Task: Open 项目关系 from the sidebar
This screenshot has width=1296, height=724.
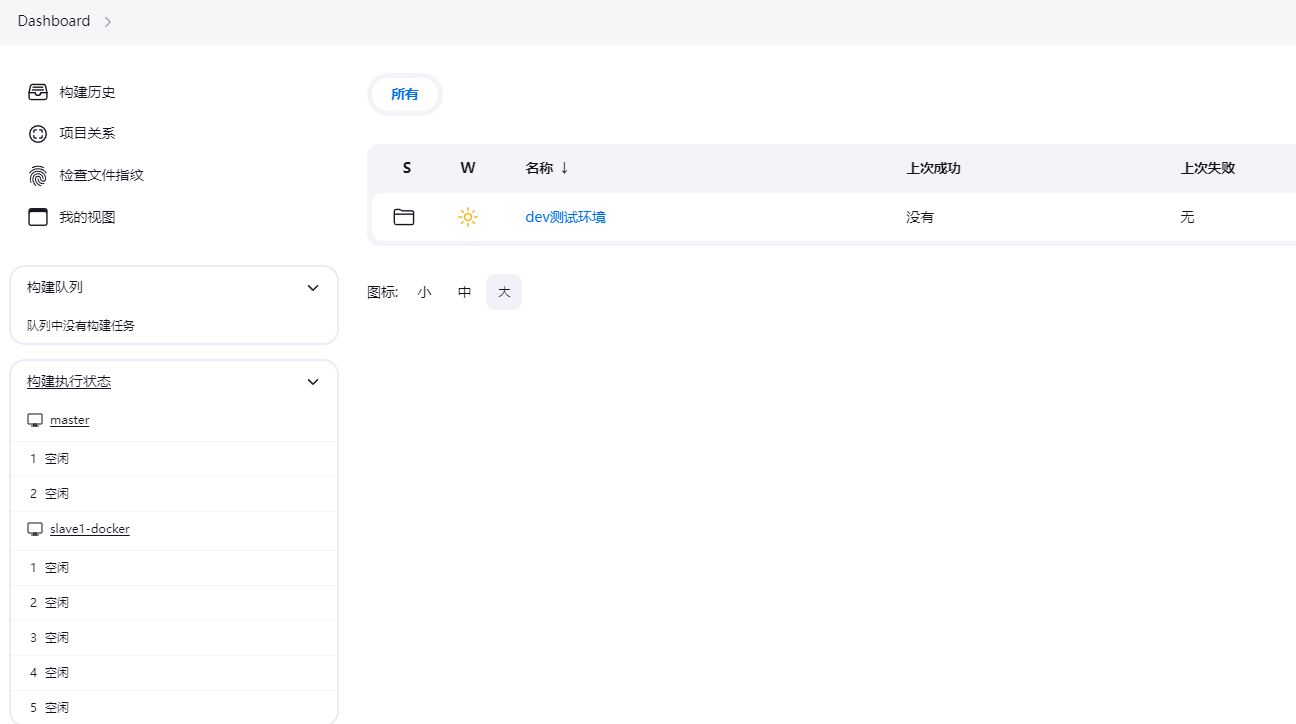Action: [x=37, y=133]
